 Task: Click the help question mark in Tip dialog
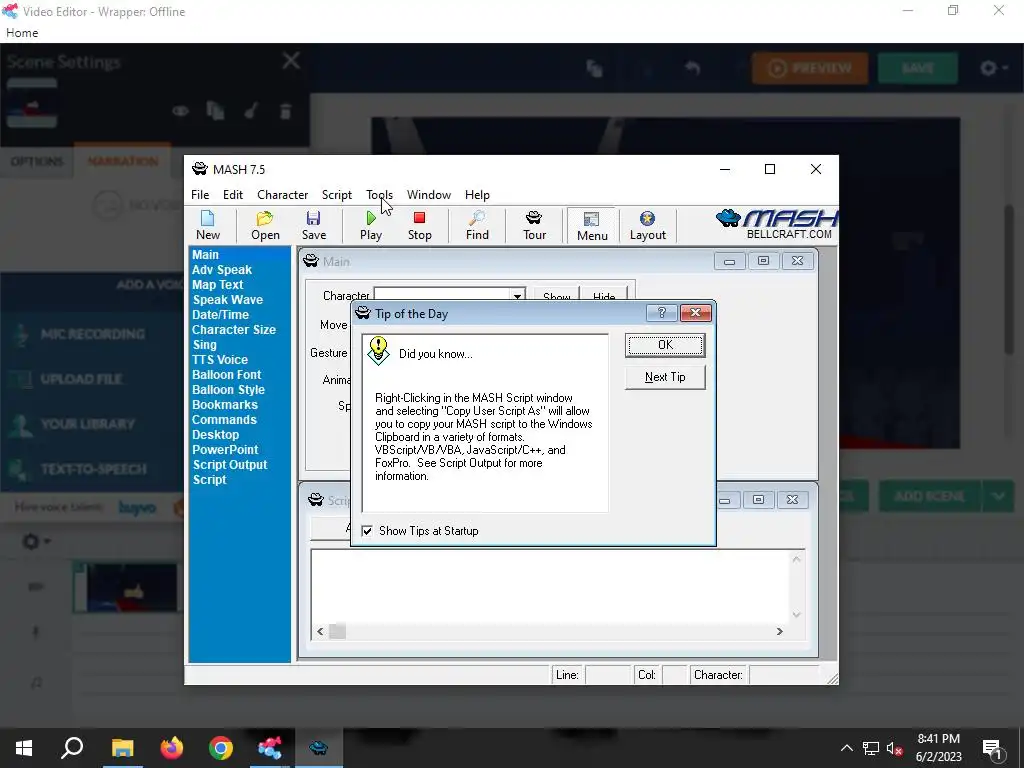coord(661,313)
